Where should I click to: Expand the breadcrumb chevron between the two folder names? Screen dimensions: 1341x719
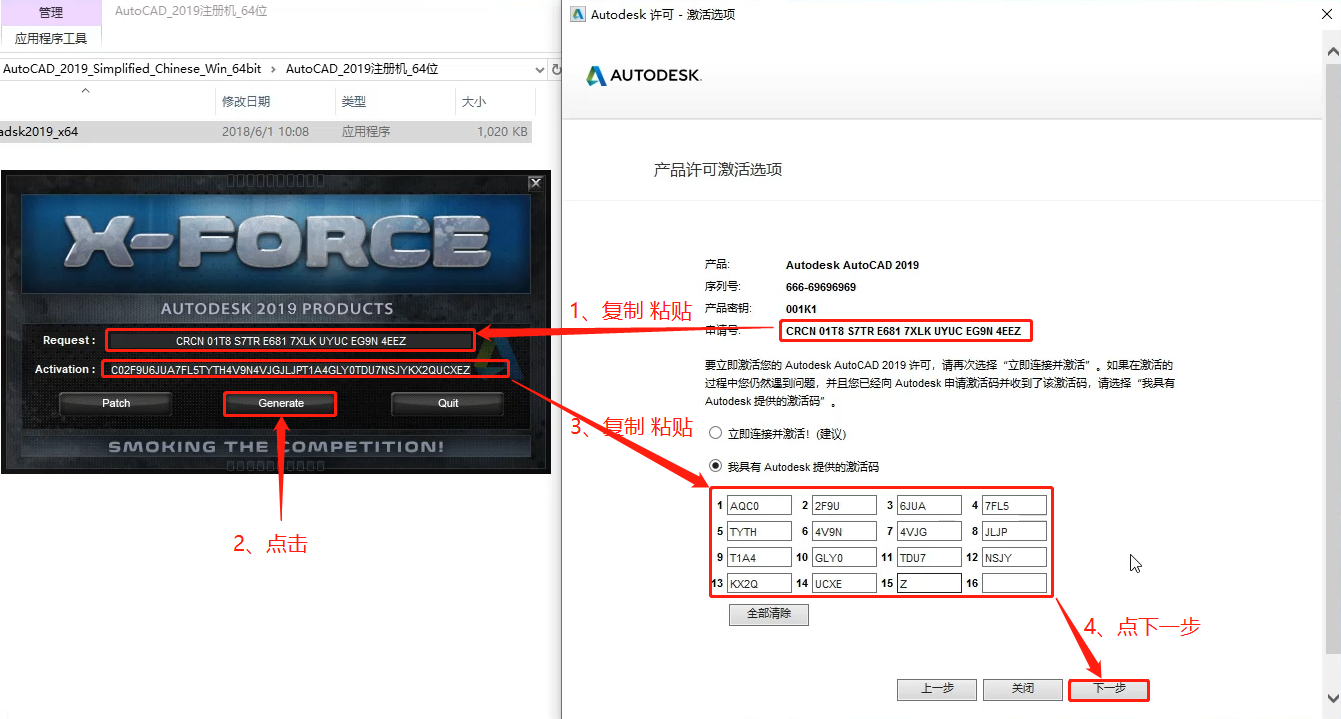[274, 69]
